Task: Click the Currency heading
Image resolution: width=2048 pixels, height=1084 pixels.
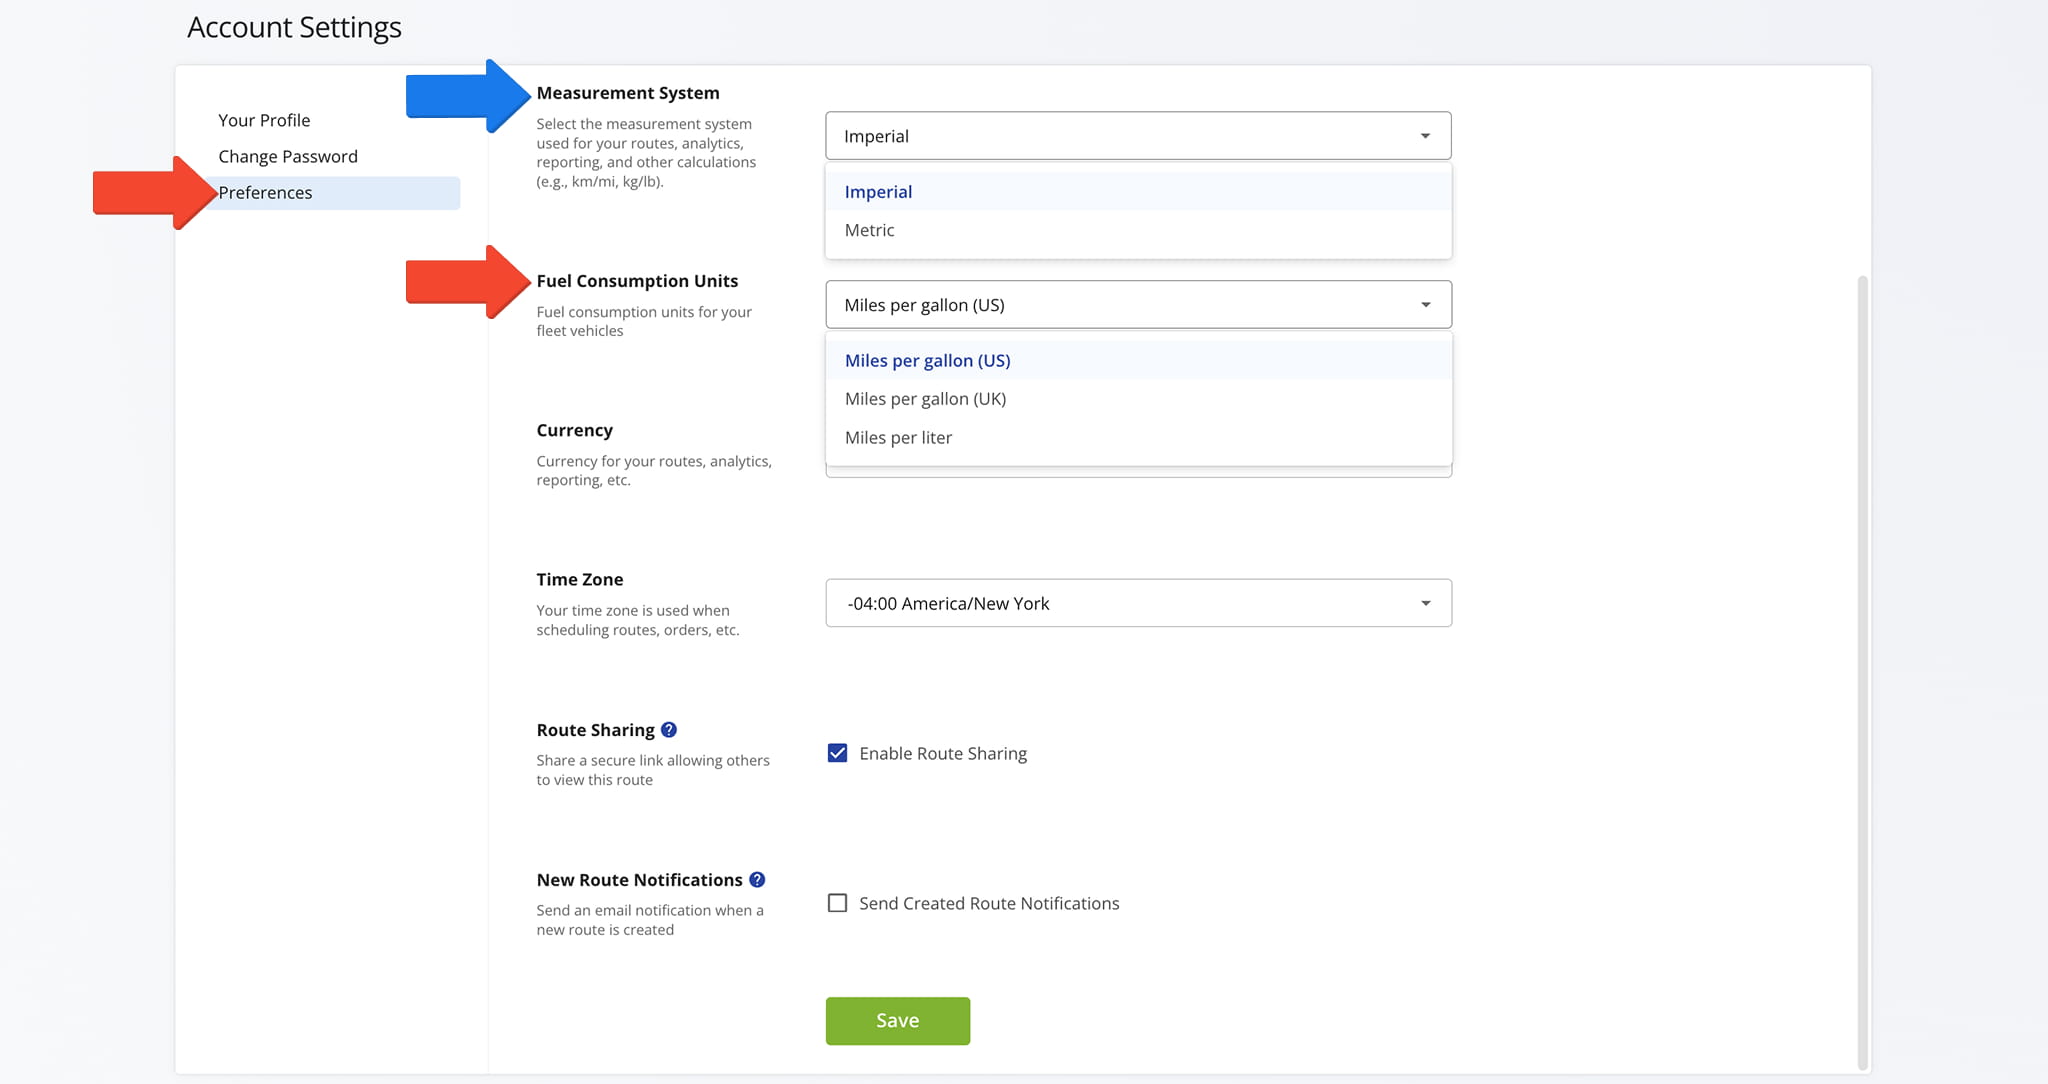Action: [574, 430]
